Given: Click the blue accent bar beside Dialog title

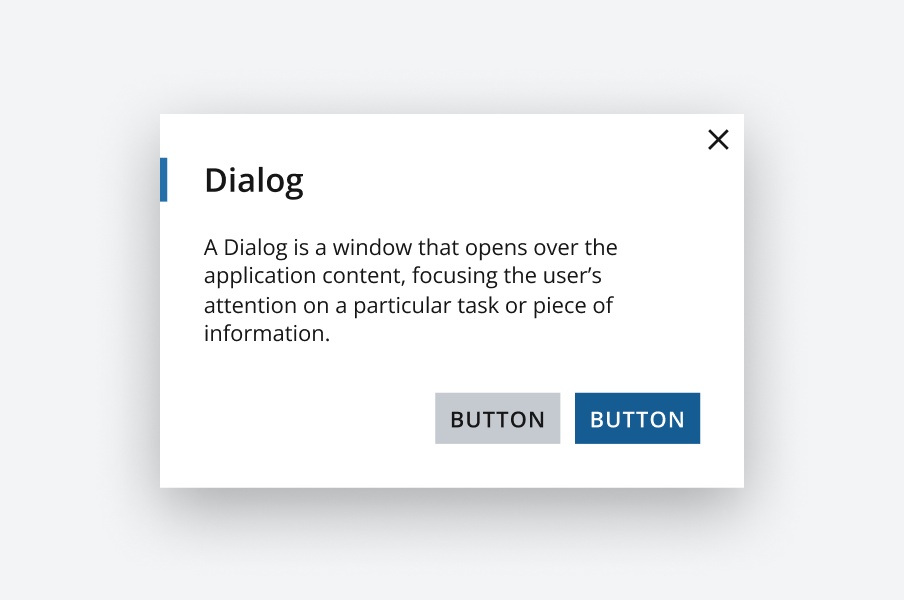Looking at the screenshot, I should tap(164, 180).
